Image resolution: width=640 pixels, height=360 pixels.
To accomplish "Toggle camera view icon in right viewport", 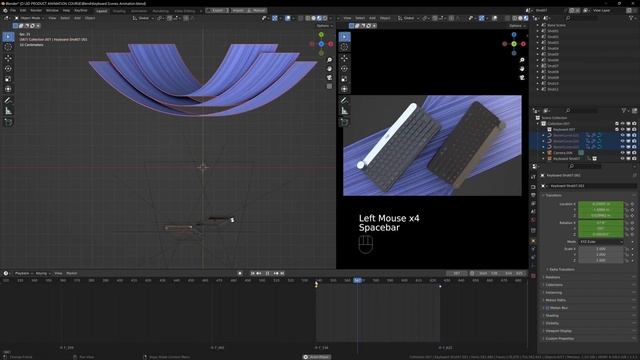I will 522,78.
